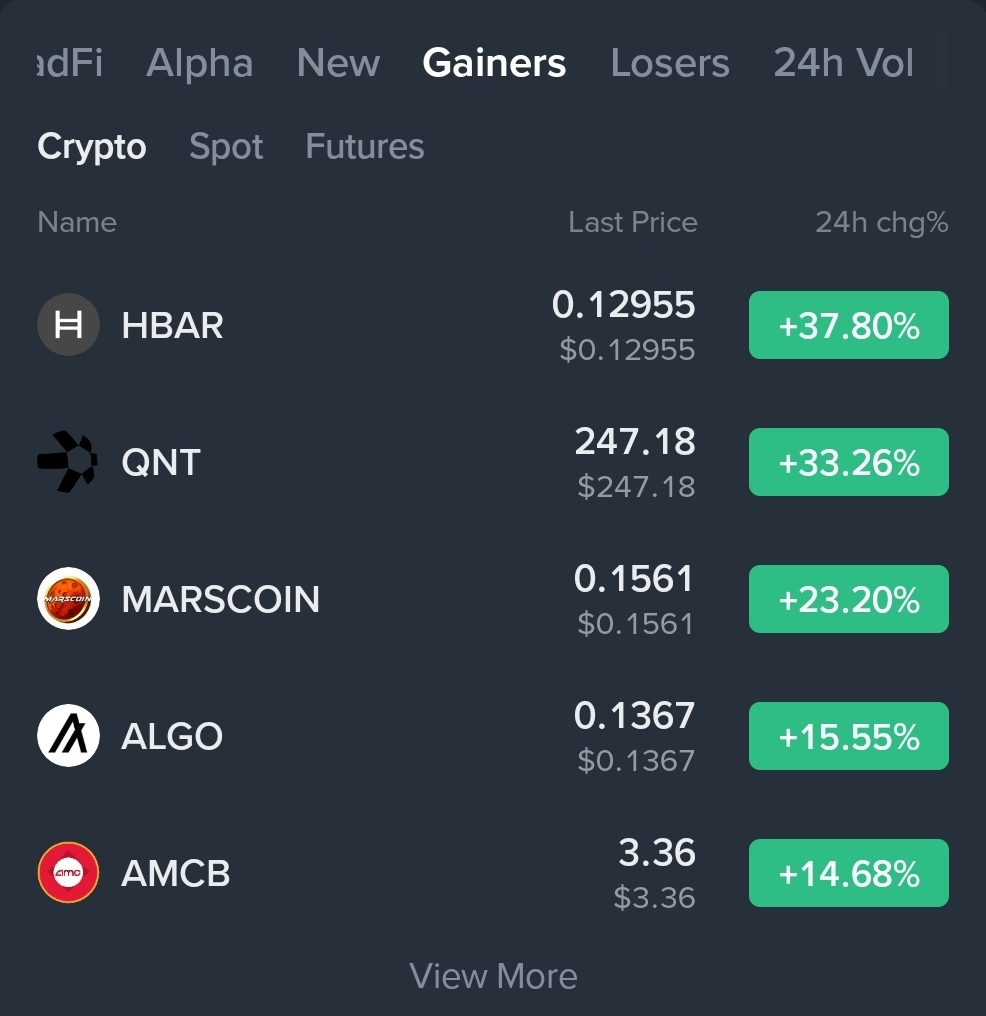Open the AMCB coin logo icon
986x1016 pixels.
(68, 873)
